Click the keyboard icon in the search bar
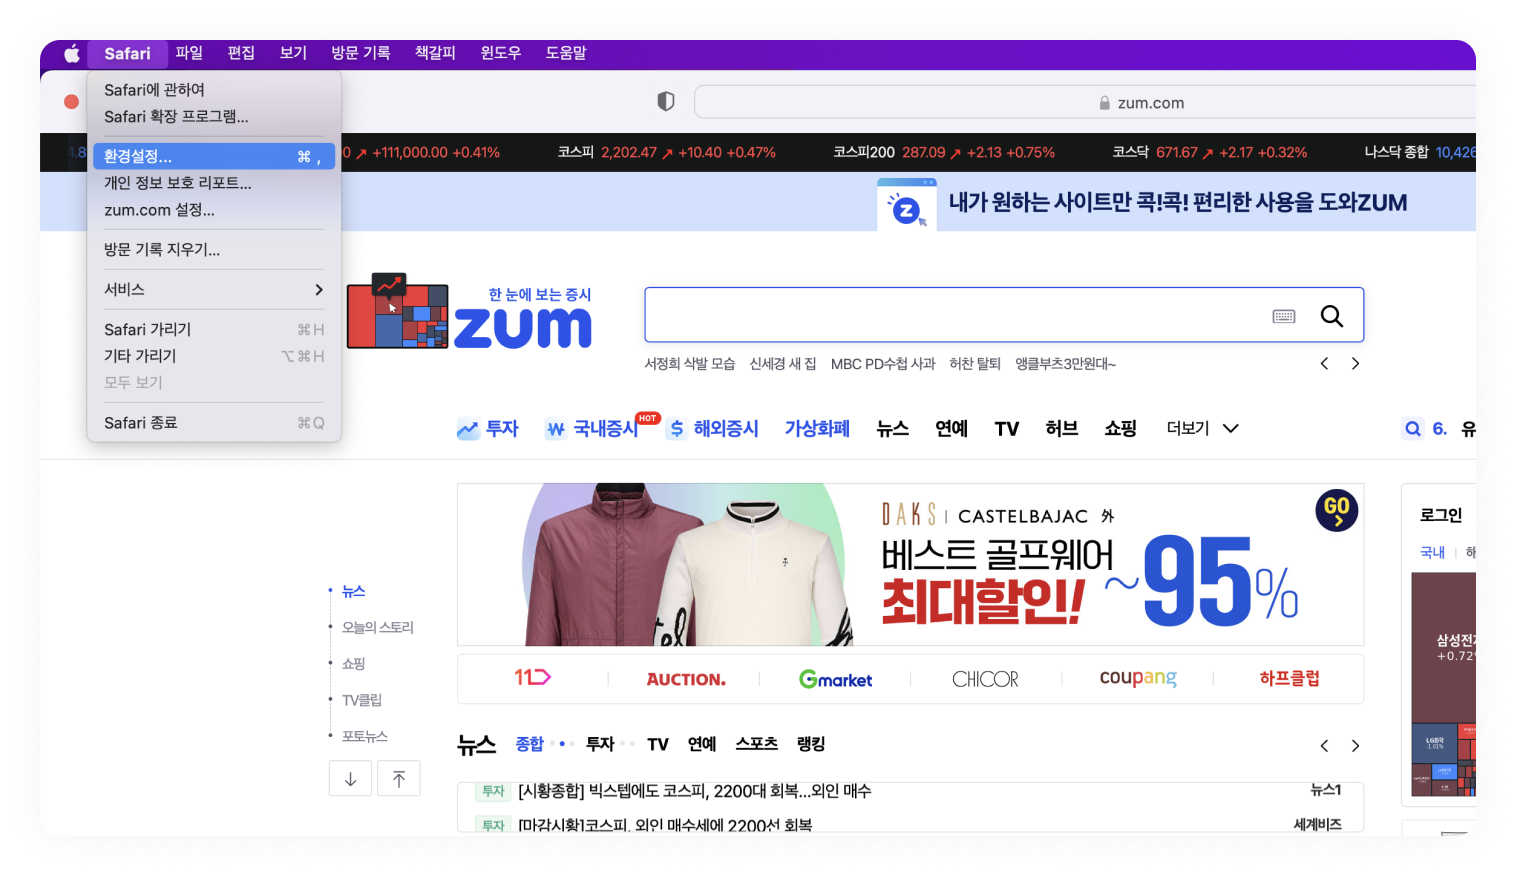1516x876 pixels. click(x=1285, y=315)
